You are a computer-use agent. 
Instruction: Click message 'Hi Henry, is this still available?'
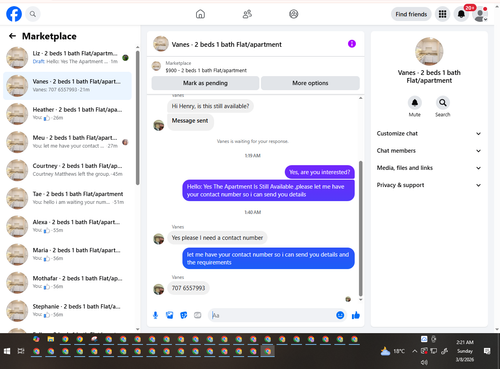point(210,106)
